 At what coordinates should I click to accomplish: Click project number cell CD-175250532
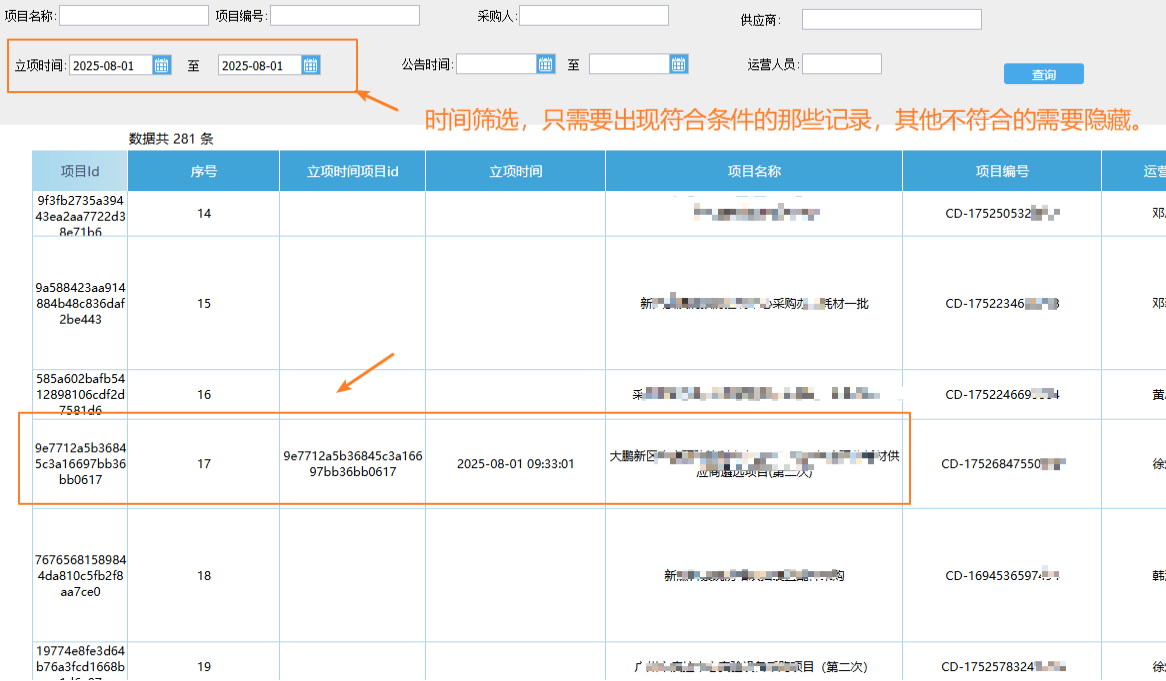1002,213
